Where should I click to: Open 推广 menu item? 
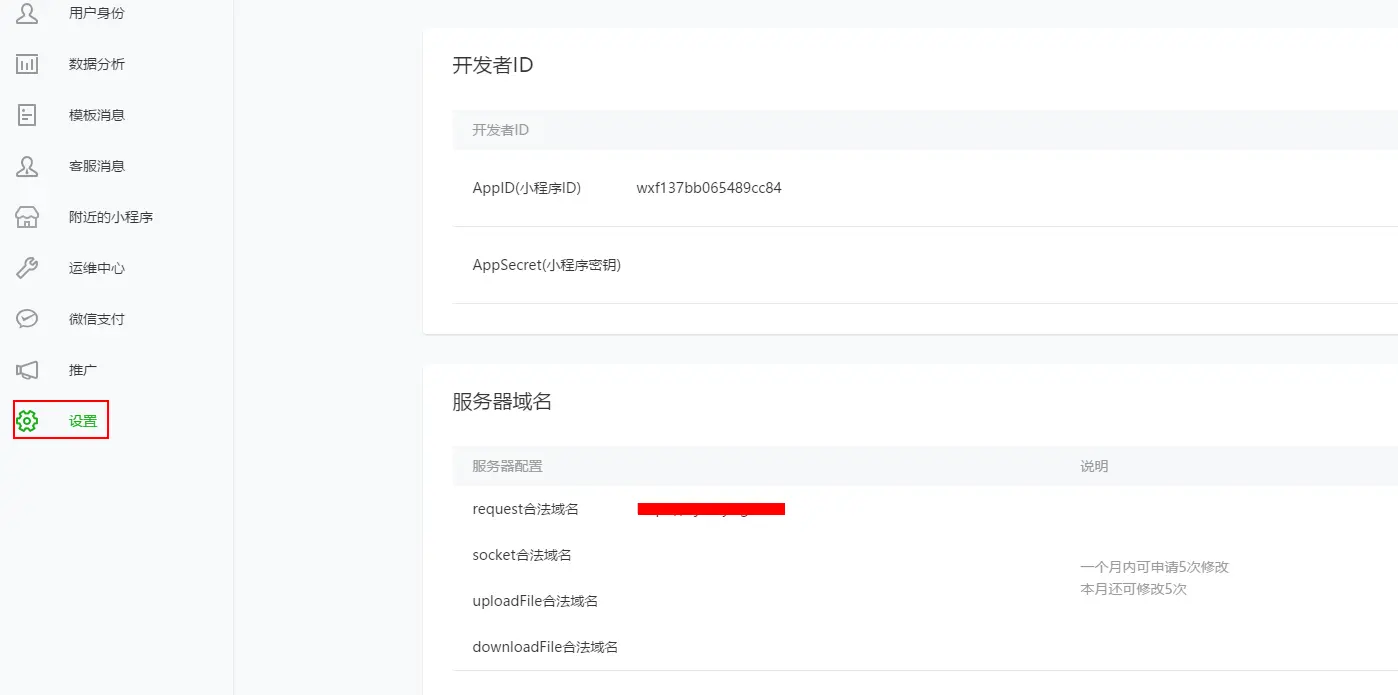pos(83,370)
